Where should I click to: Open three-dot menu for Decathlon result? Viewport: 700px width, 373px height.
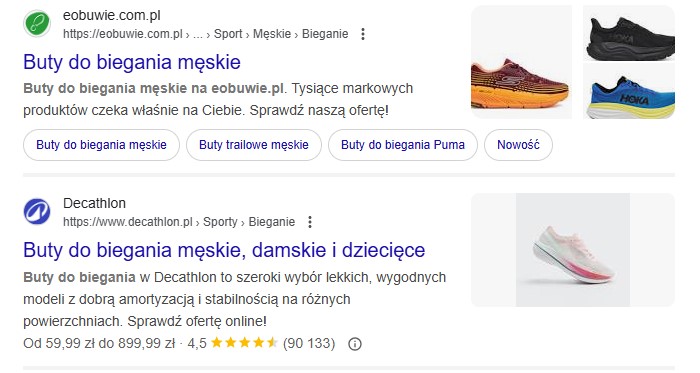(x=310, y=222)
